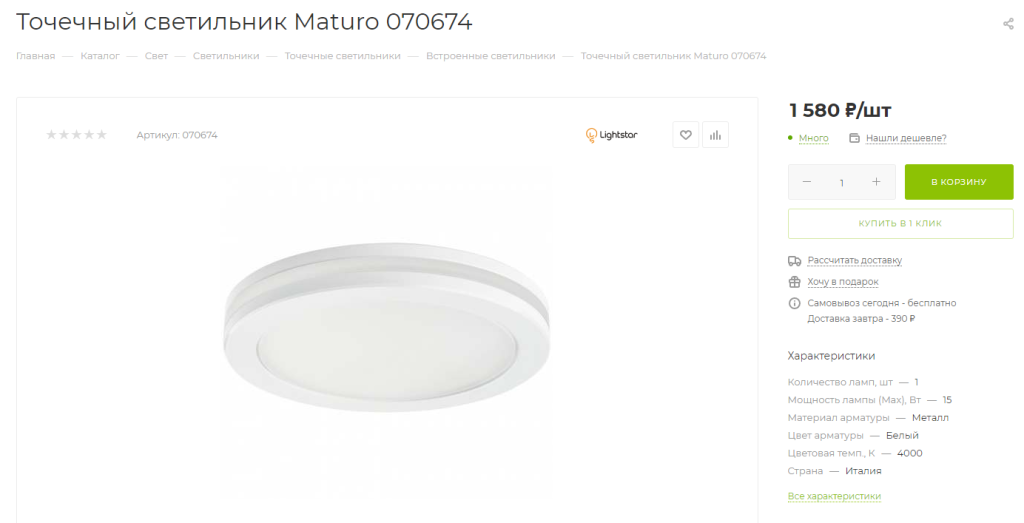Decrease quantity with minus button
Viewport: 1024px width, 523px height.
807,182
